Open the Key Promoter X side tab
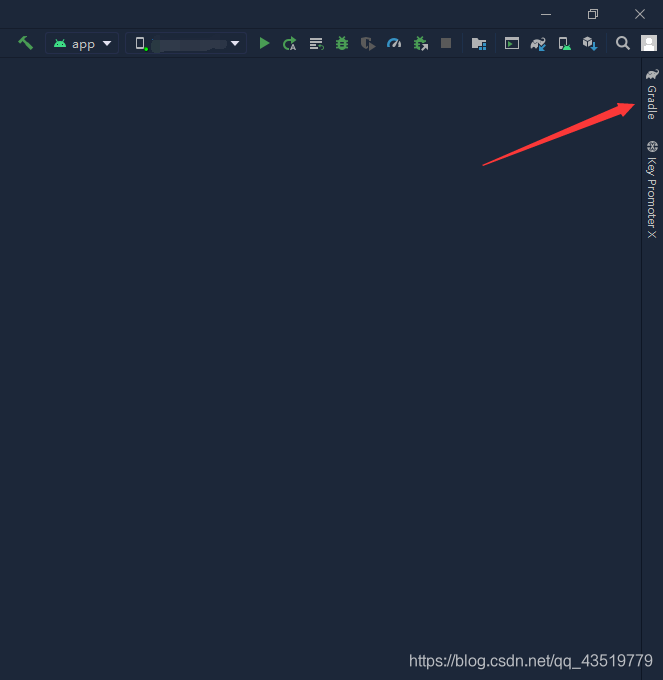Screen dimensions: 663x680 652,189
